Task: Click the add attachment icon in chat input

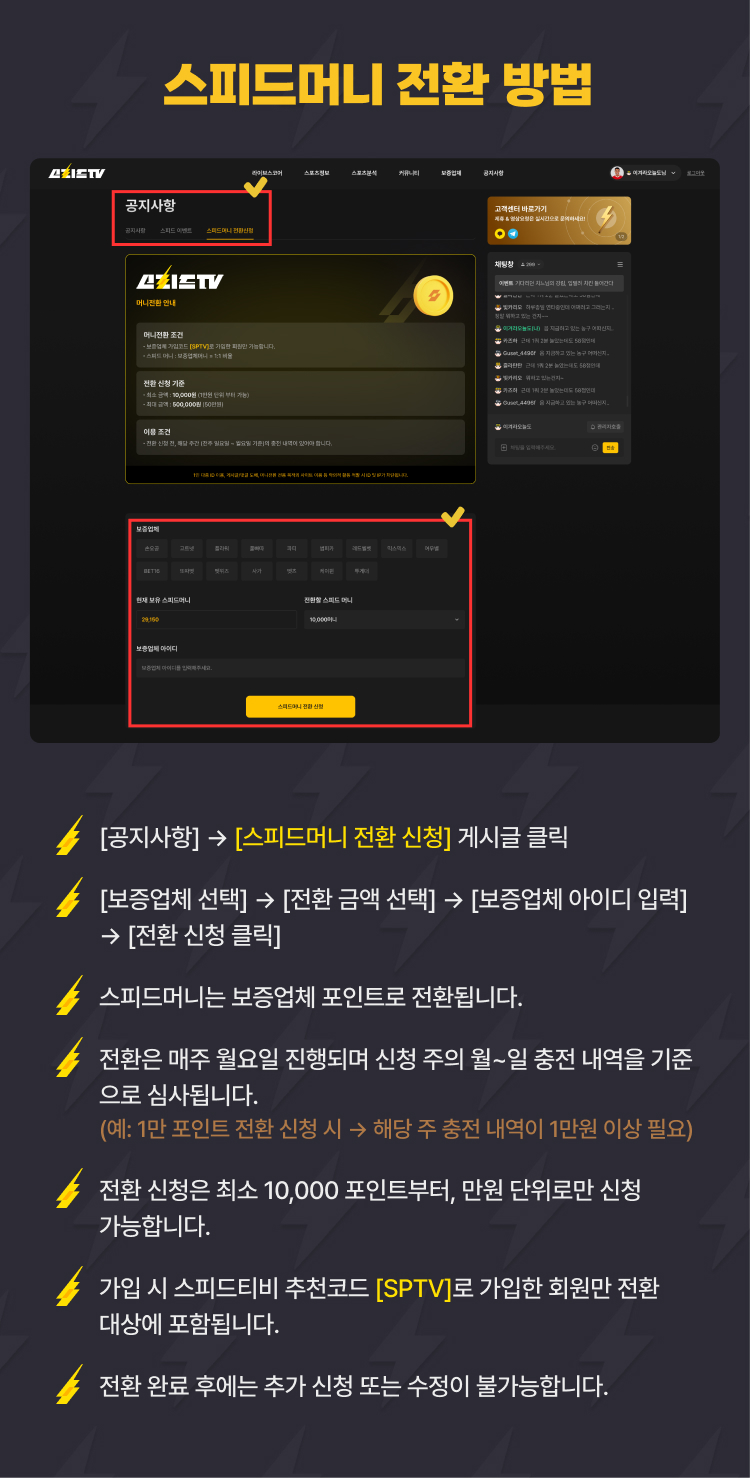Action: tap(505, 448)
